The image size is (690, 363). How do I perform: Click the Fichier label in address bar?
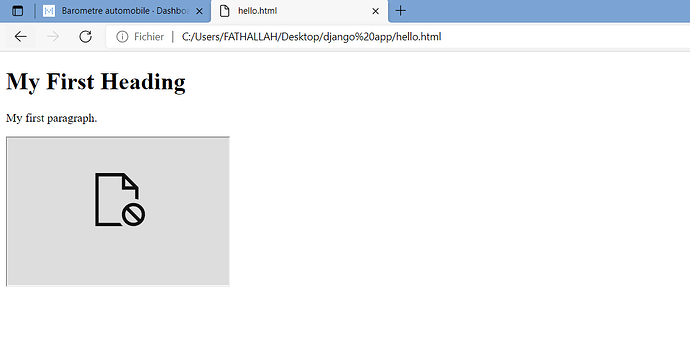[x=149, y=37]
